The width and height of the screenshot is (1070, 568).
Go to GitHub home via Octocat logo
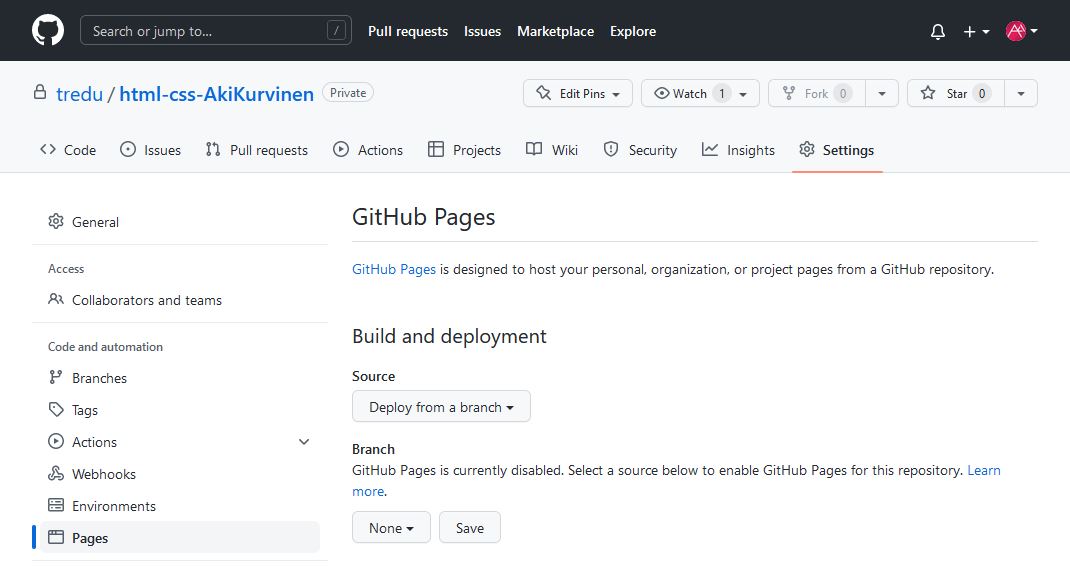pos(48,31)
